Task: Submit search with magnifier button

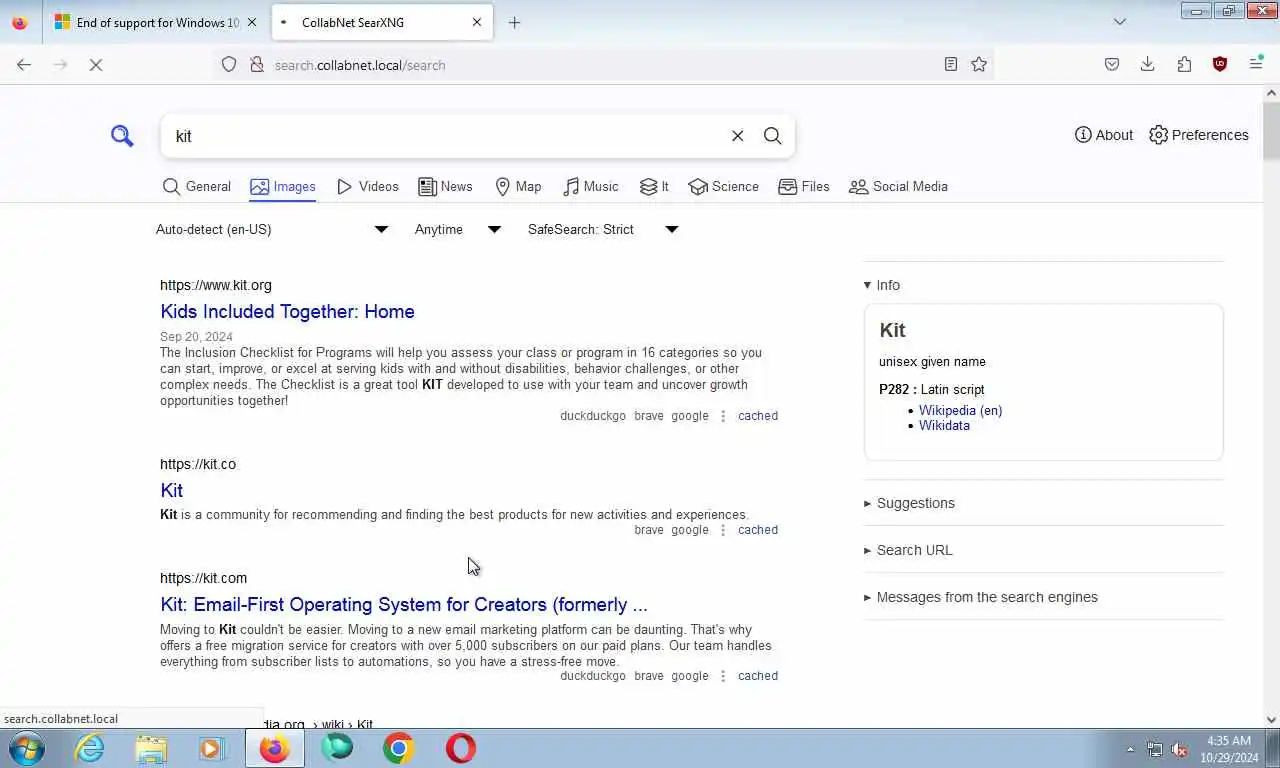Action: click(x=772, y=136)
